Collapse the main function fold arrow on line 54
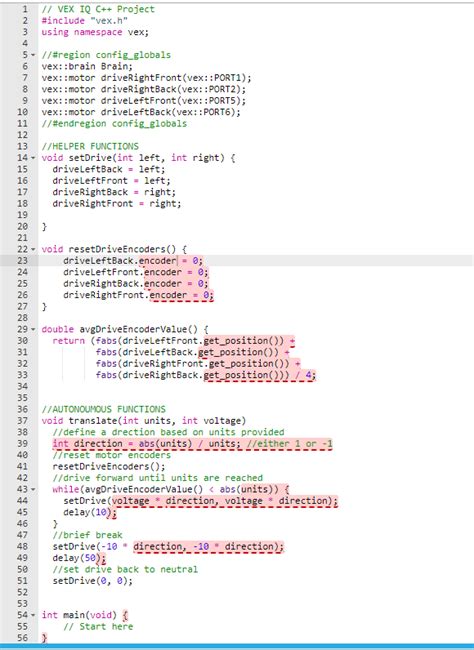The width and height of the screenshot is (474, 650). tap(33, 615)
